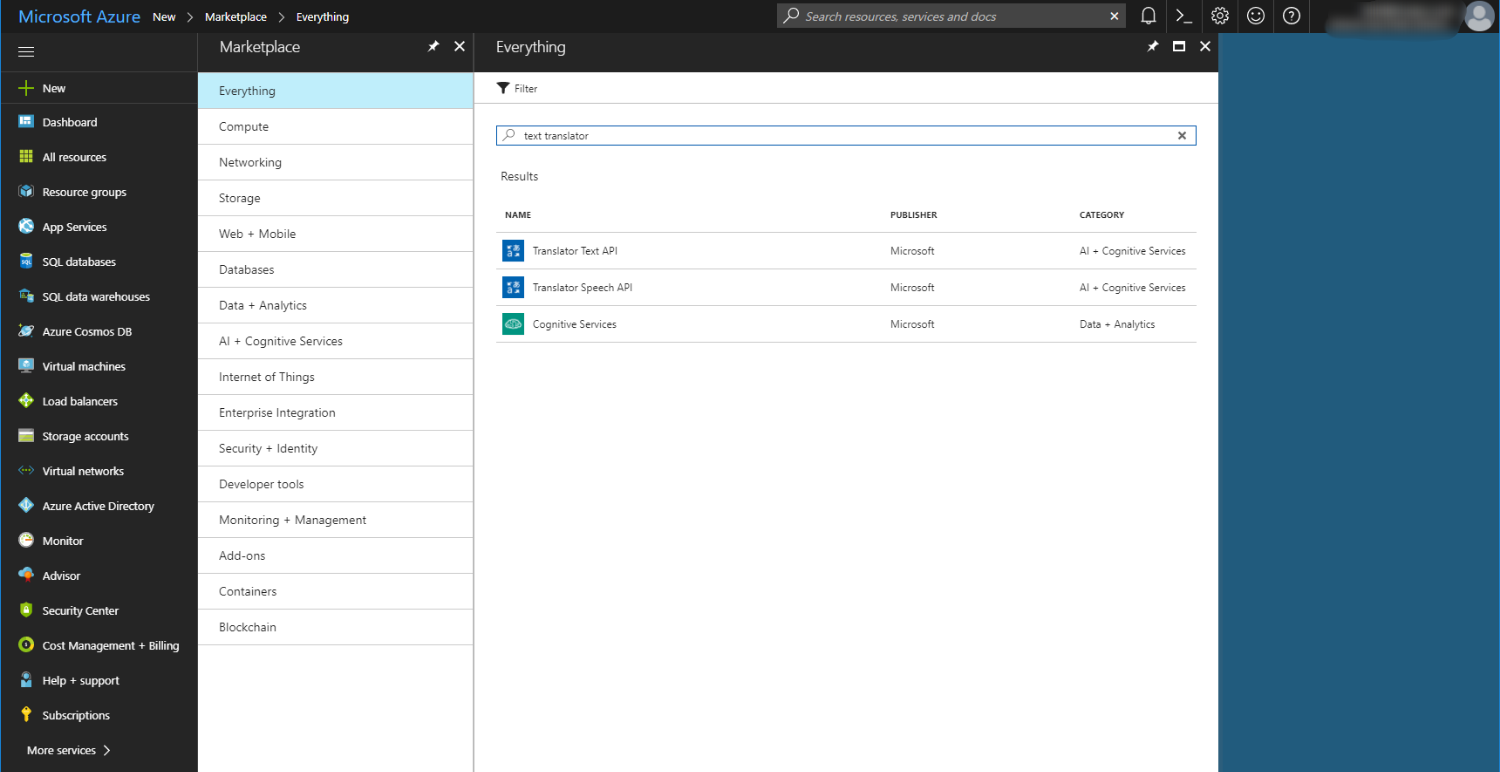Select Monitoring + Management category
This screenshot has width=1500, height=772.
(x=335, y=520)
